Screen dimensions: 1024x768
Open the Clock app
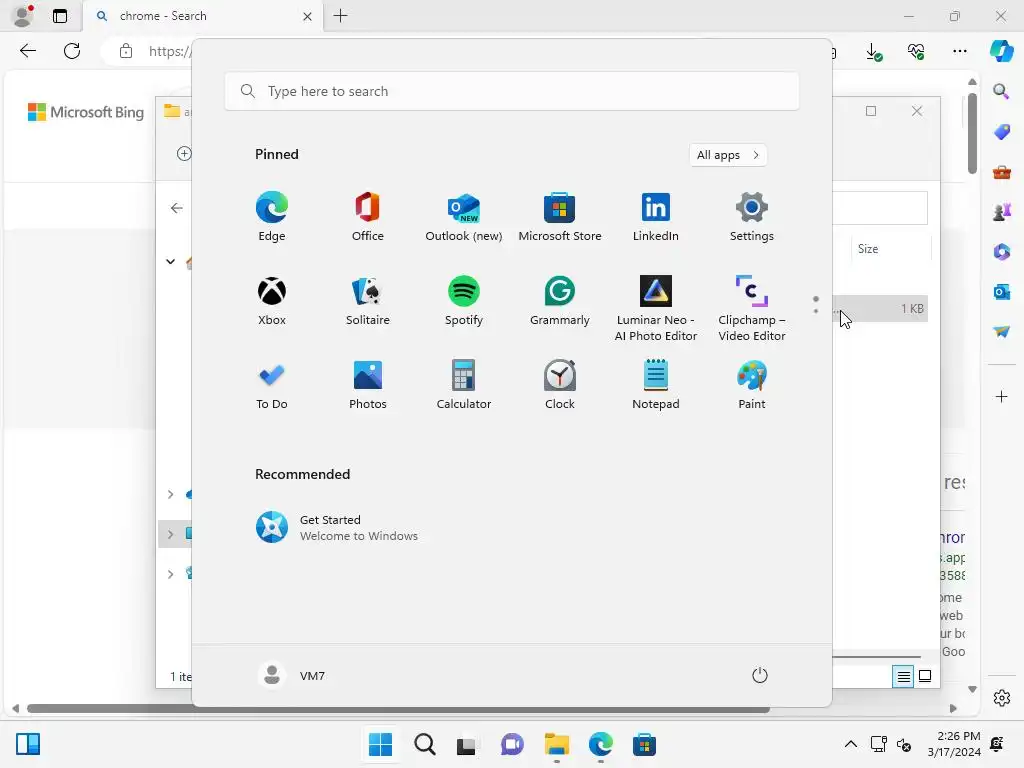point(560,385)
